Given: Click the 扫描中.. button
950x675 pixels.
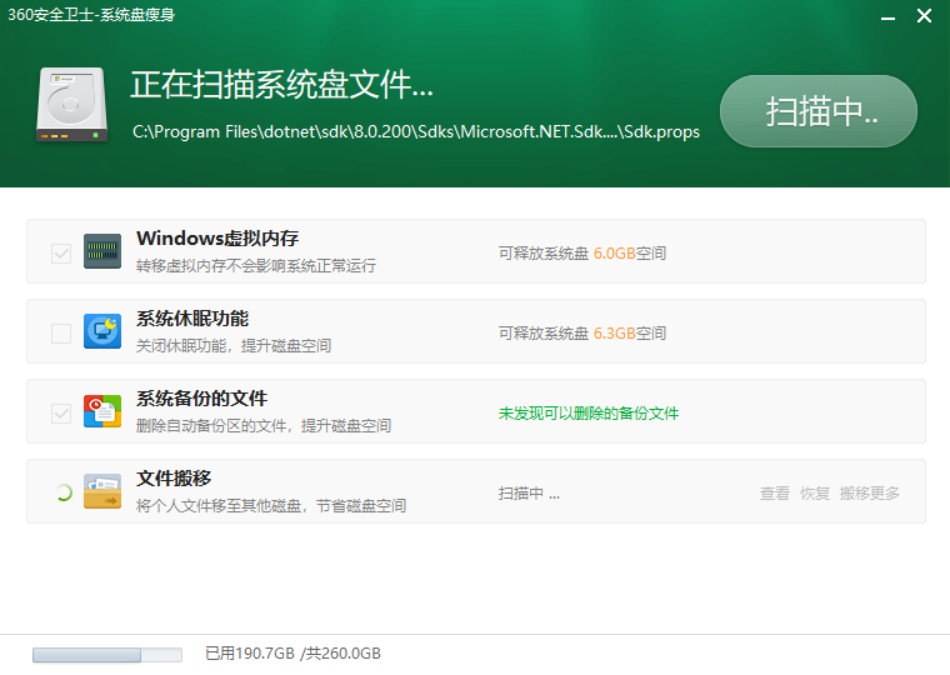Looking at the screenshot, I should (x=818, y=111).
